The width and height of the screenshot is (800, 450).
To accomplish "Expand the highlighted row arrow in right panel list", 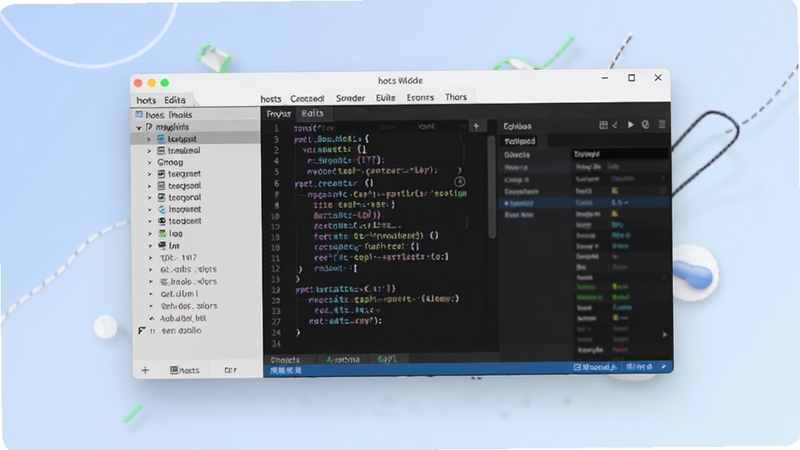I will pos(506,203).
